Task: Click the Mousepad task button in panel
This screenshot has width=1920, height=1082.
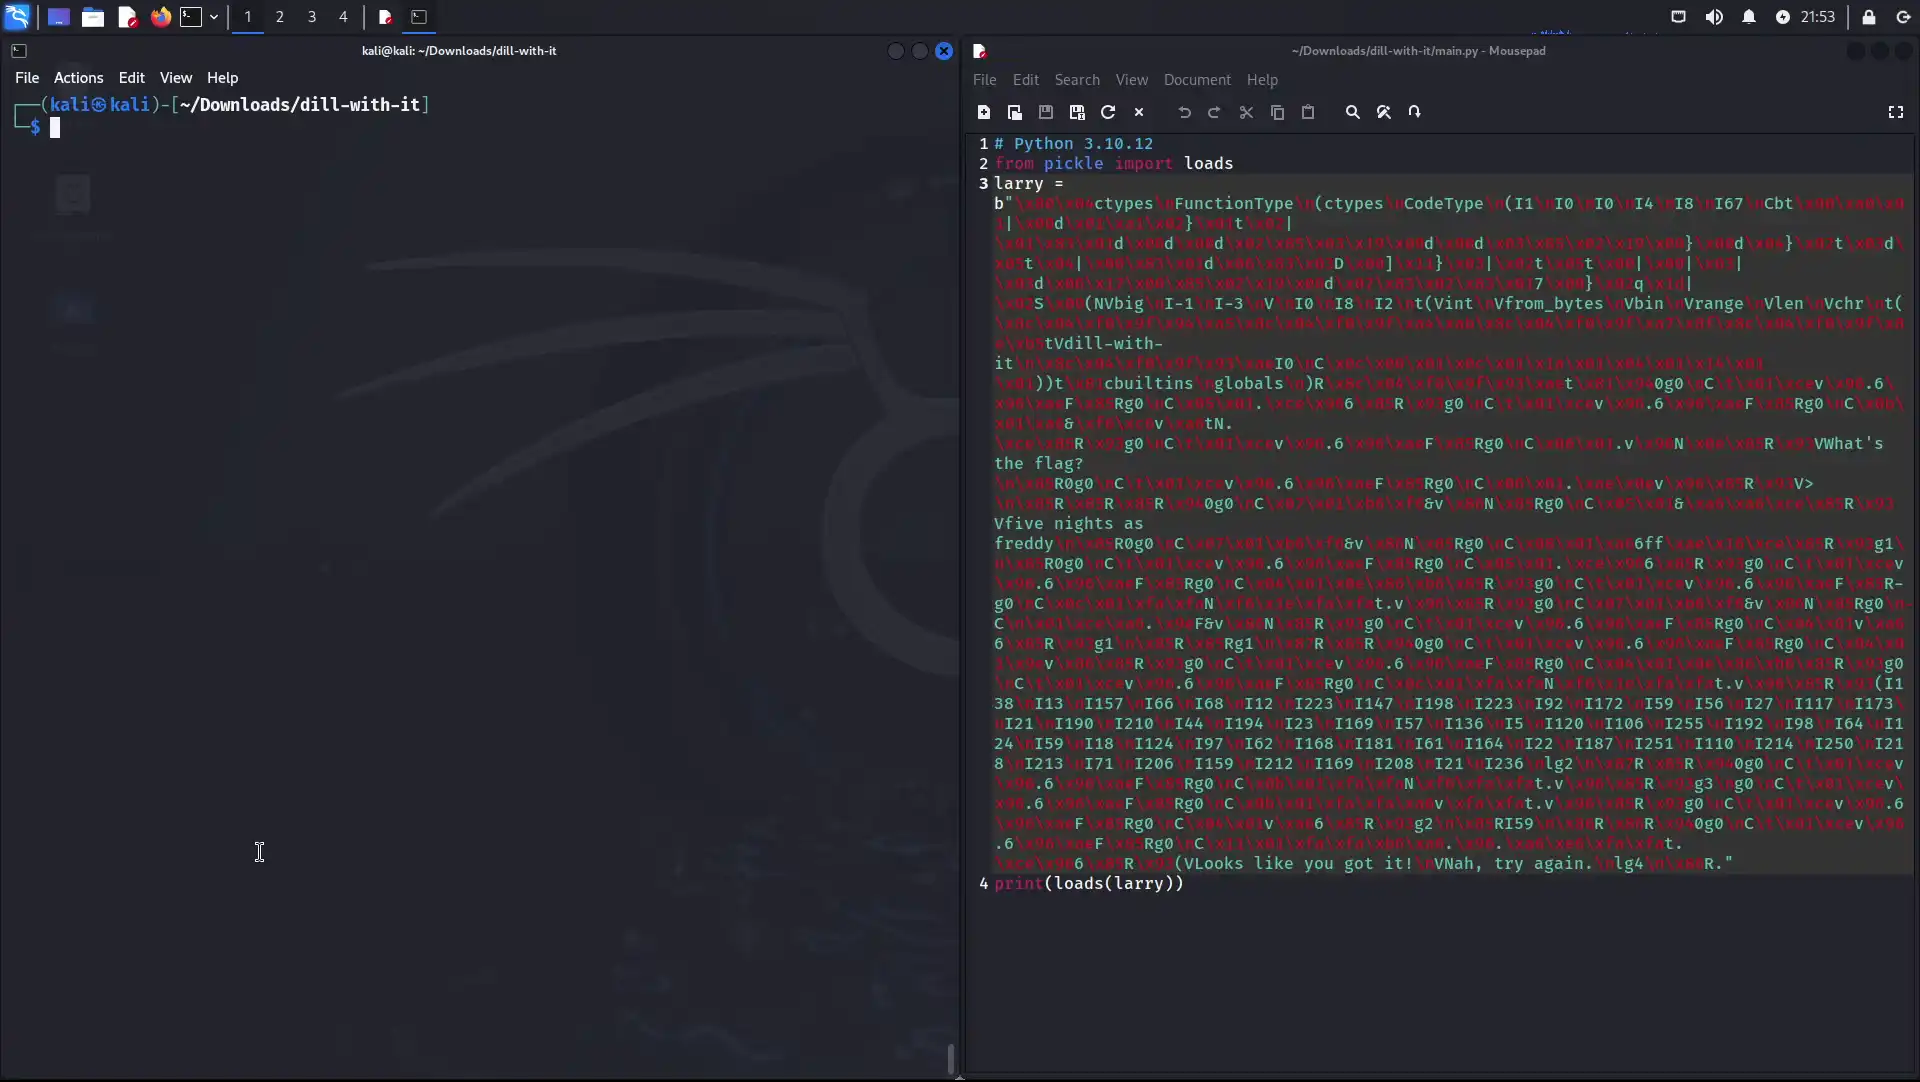Action: tap(385, 17)
